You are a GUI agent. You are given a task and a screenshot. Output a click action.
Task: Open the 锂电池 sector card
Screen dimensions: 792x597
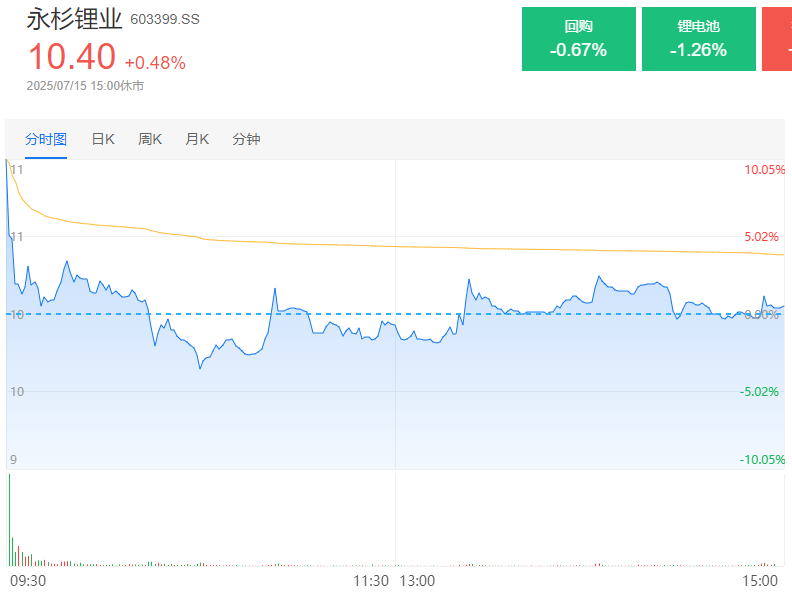tap(698, 39)
